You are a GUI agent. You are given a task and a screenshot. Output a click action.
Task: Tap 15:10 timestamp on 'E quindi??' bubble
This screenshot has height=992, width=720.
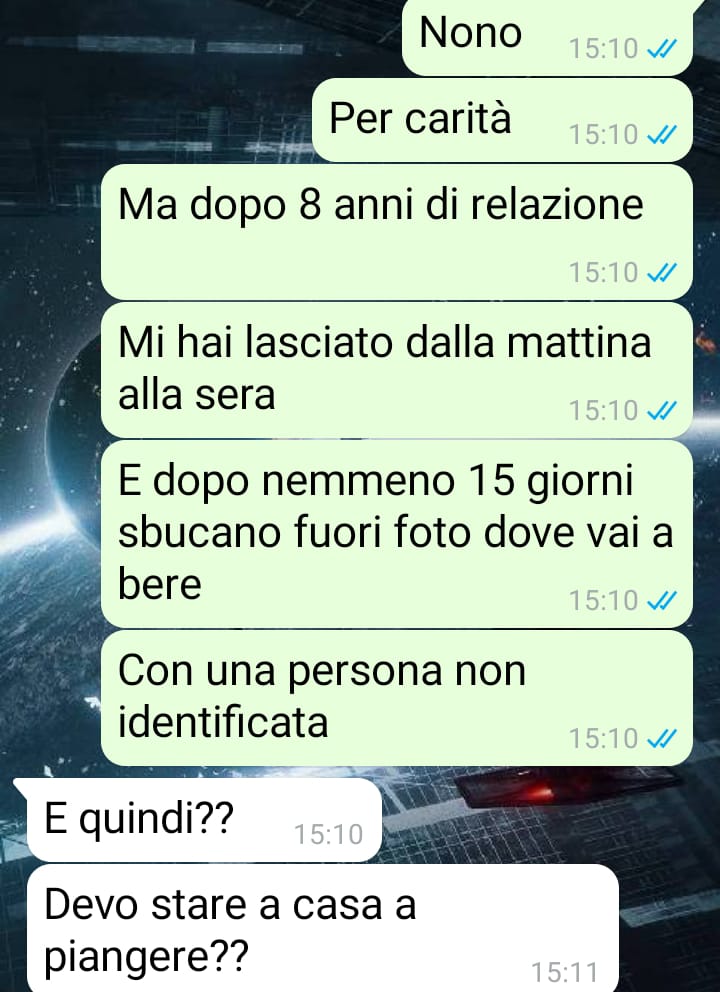(x=328, y=834)
